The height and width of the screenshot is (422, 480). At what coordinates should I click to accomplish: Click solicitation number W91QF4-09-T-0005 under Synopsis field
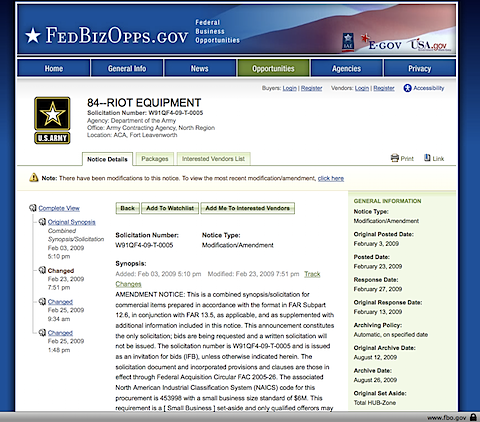tap(144, 245)
